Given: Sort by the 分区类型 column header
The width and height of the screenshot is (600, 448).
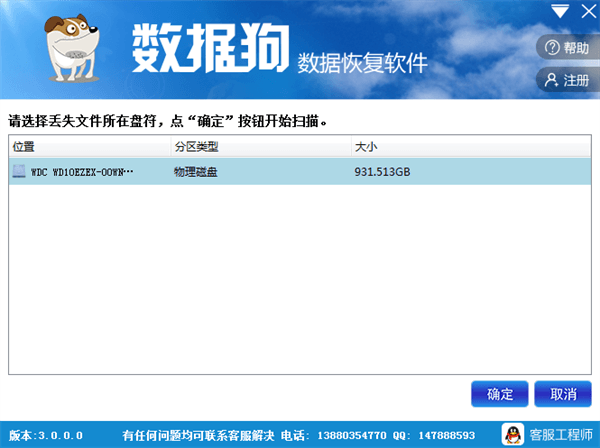Looking at the screenshot, I should click(x=261, y=146).
